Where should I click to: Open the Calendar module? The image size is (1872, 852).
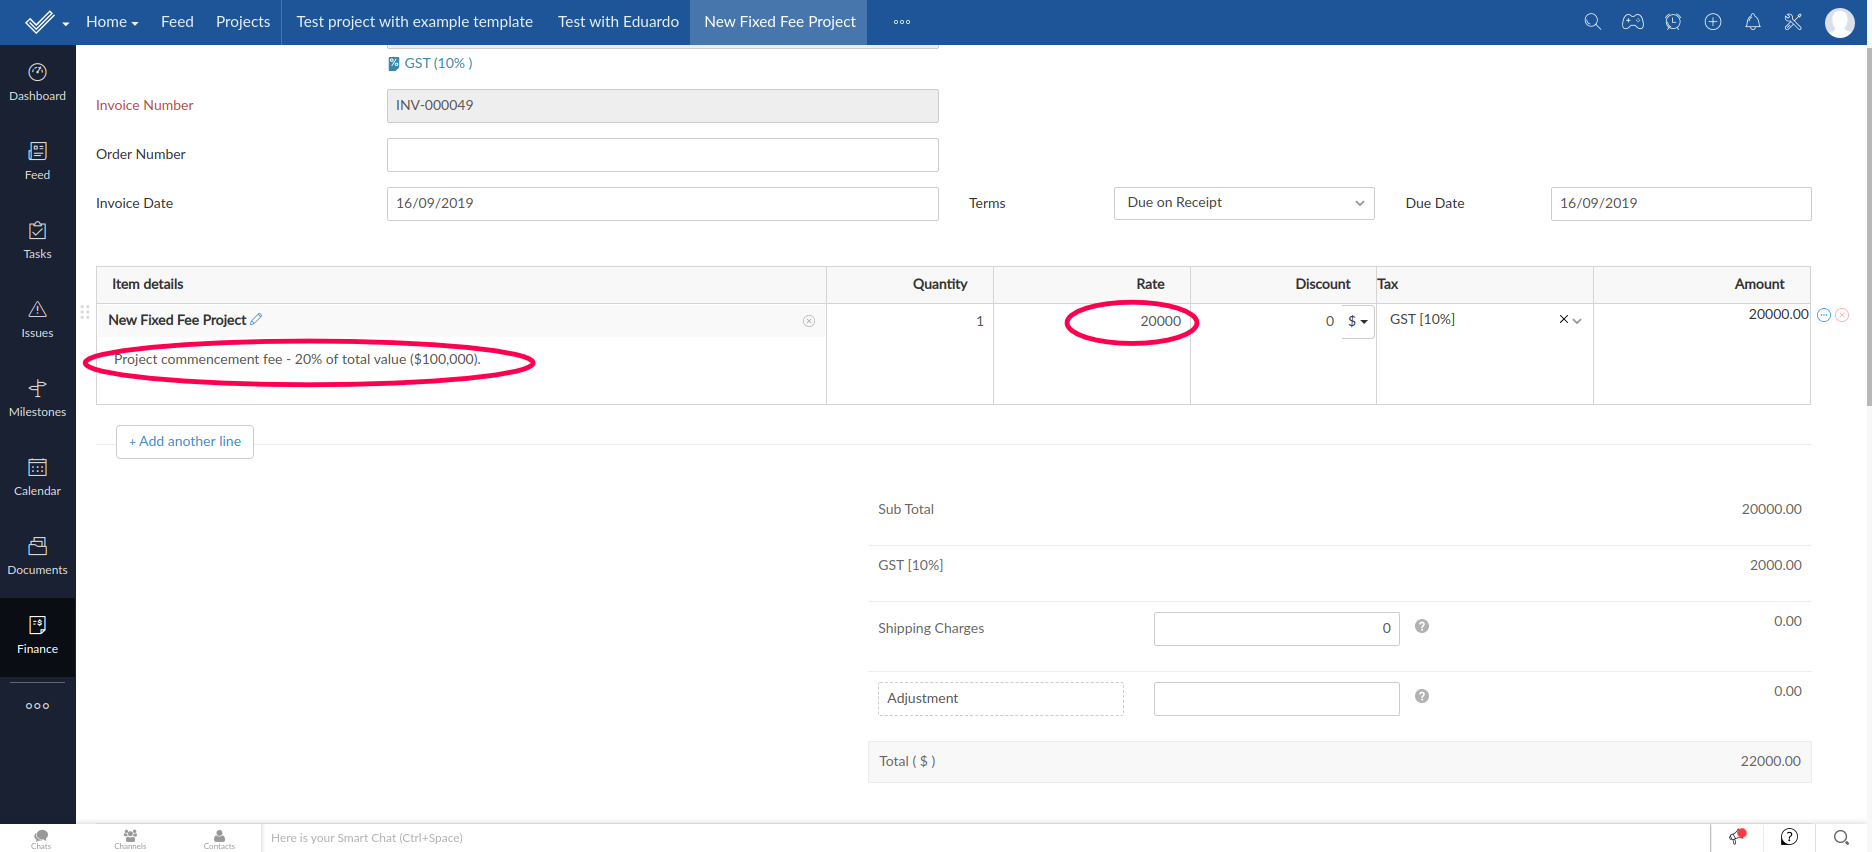pyautogui.click(x=37, y=477)
